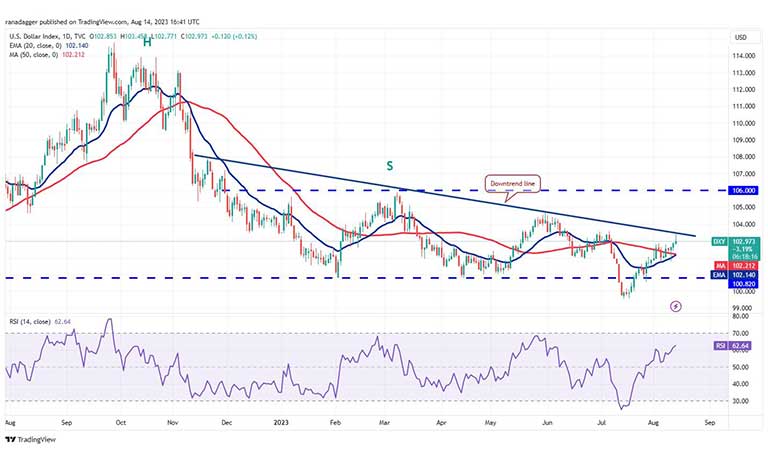Click the blue EMA 102.140 price tag

click(x=736, y=275)
